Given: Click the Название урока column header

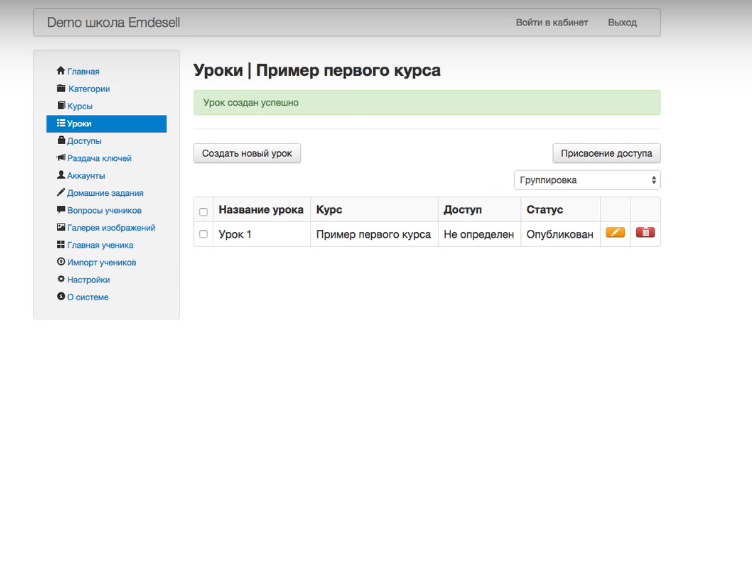Looking at the screenshot, I should (261, 210).
